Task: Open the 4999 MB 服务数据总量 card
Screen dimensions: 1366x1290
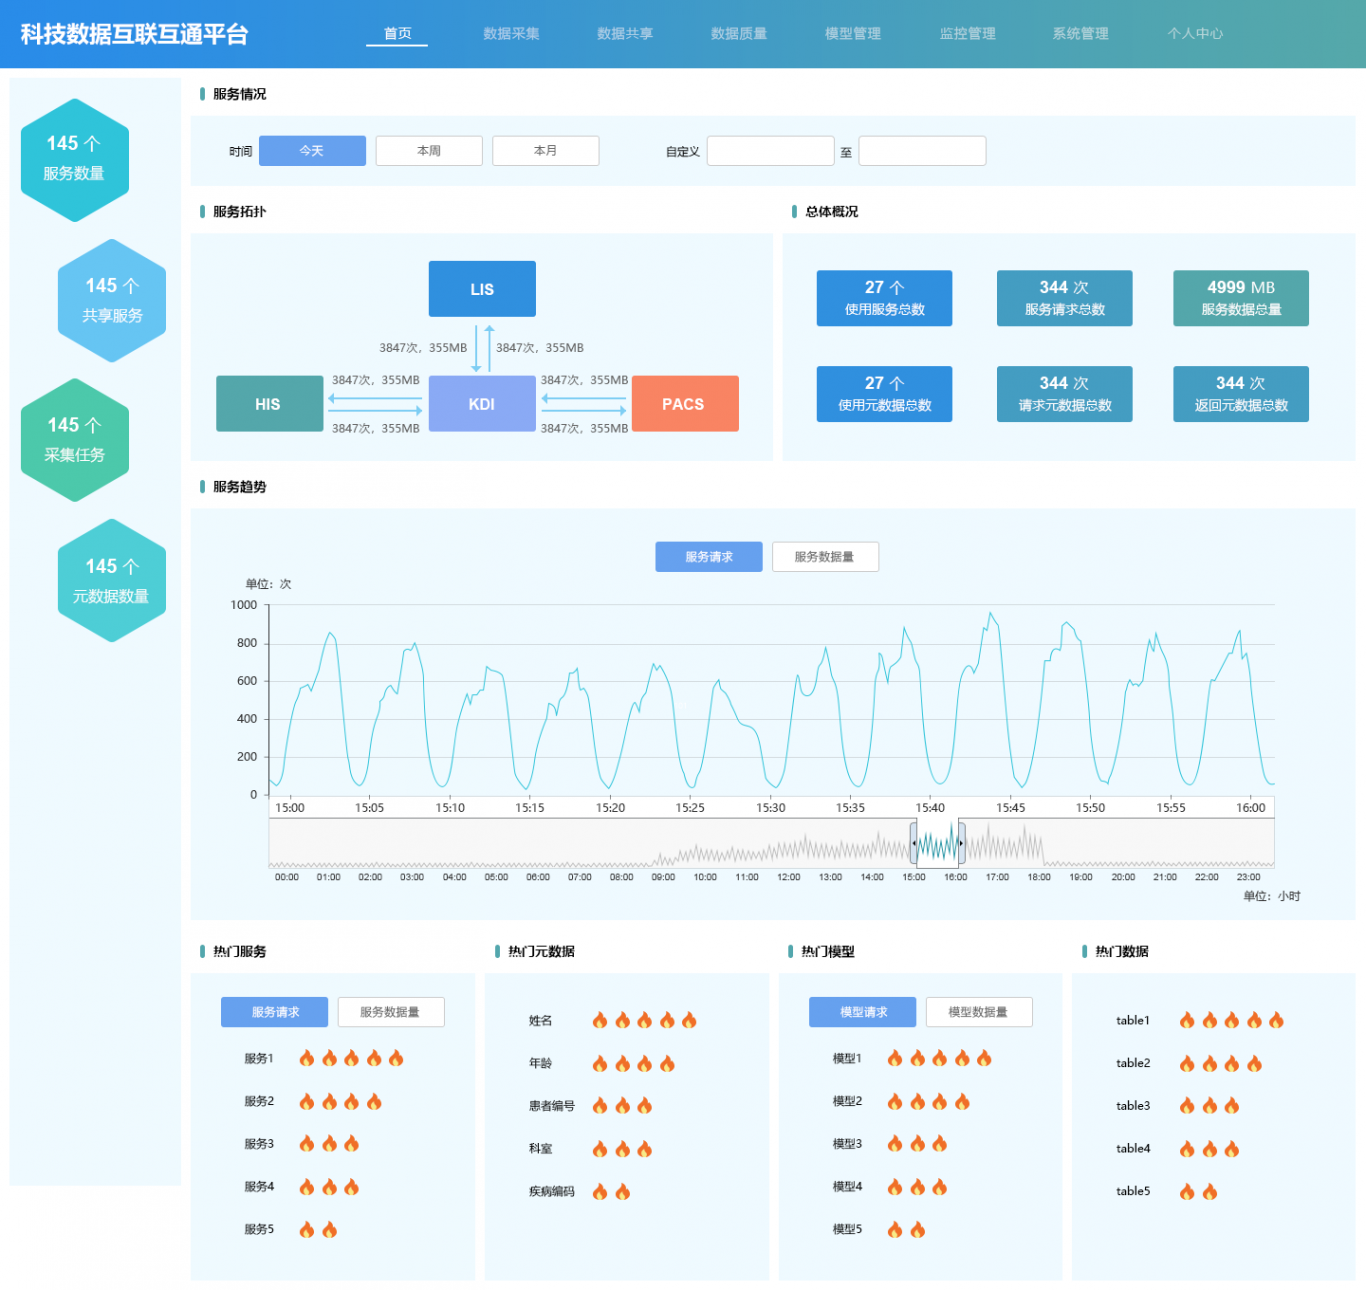Action: 1241,298
